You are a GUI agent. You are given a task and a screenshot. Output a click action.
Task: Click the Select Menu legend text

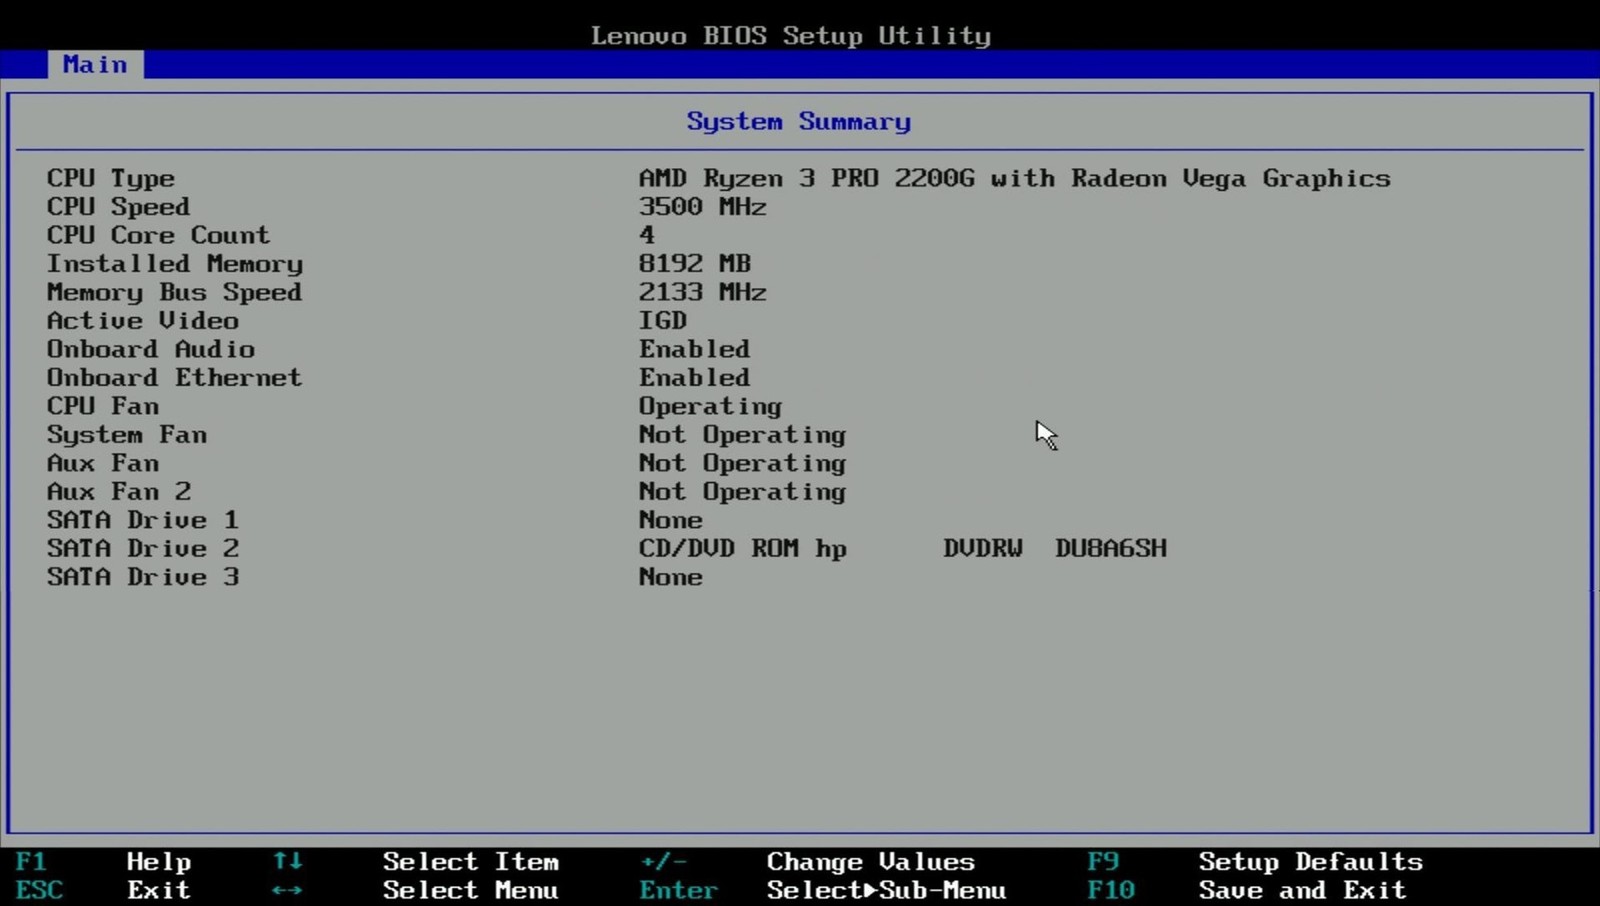[x=470, y=890]
